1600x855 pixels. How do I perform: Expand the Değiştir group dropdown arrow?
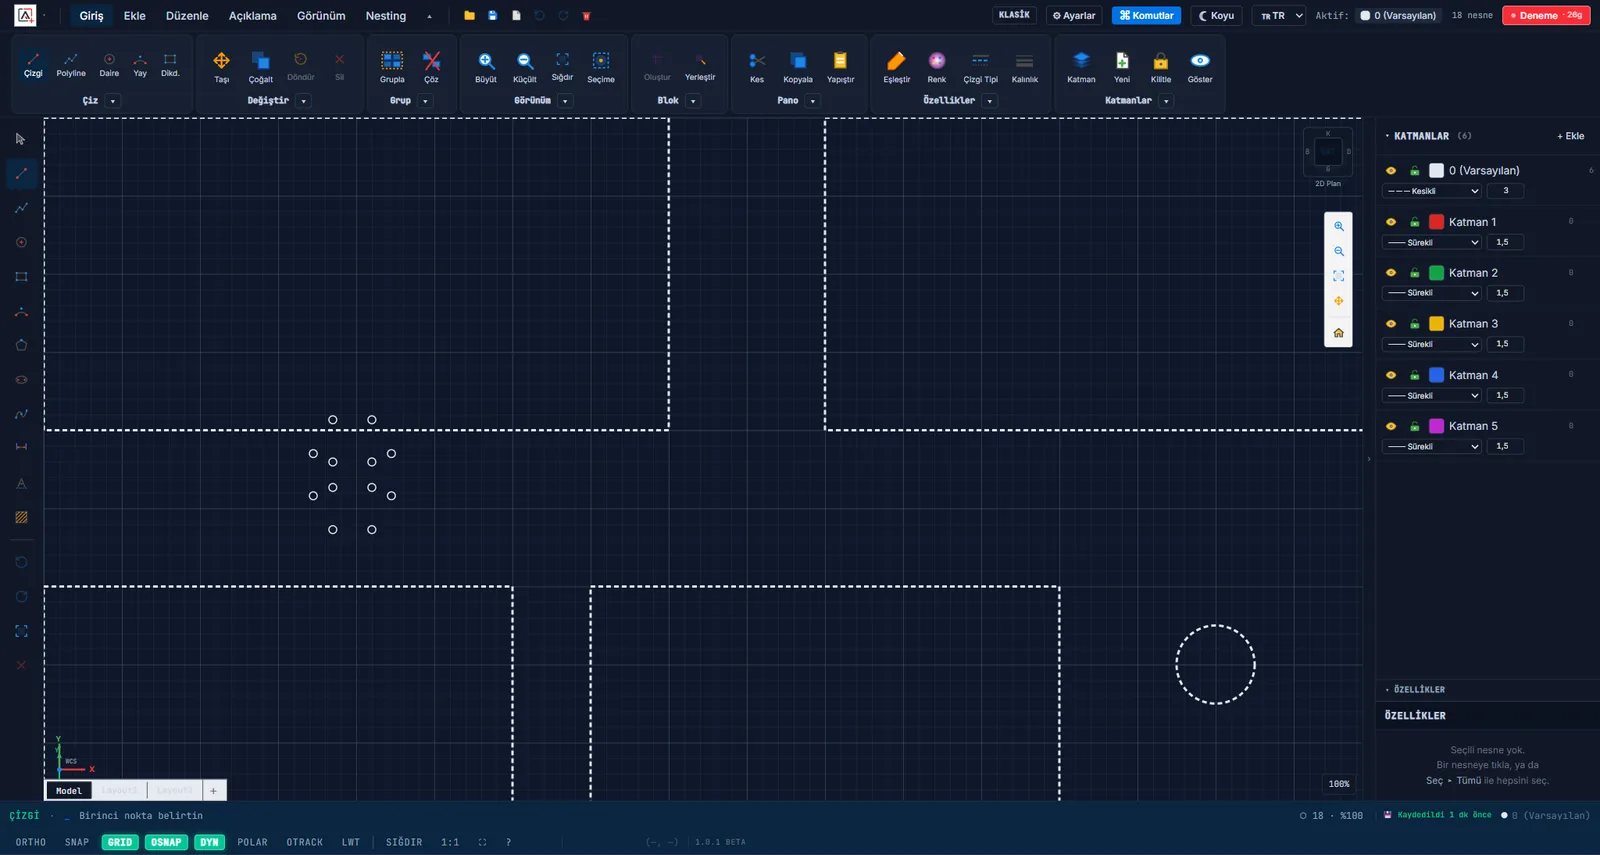(304, 101)
